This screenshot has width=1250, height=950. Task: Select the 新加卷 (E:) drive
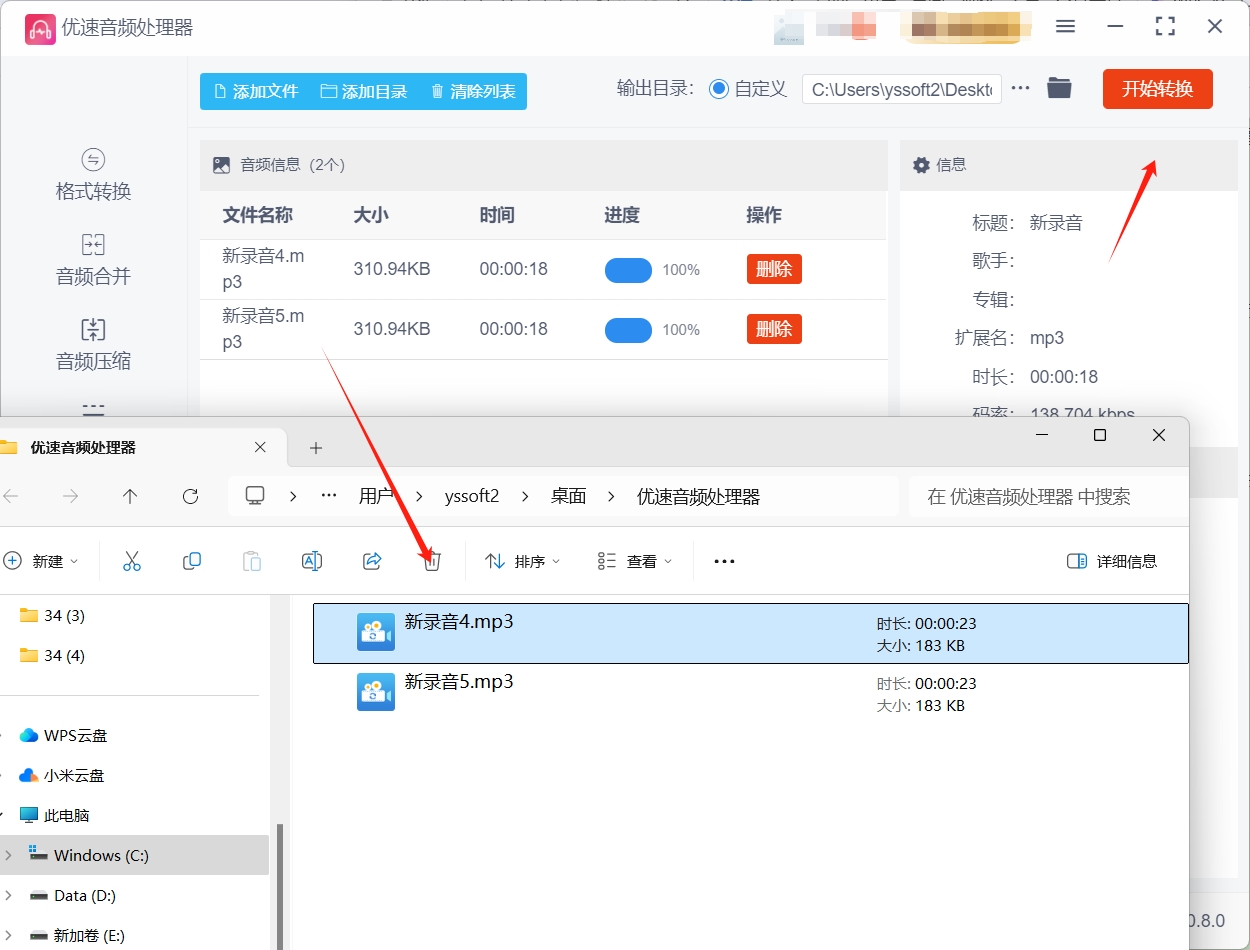point(78,935)
